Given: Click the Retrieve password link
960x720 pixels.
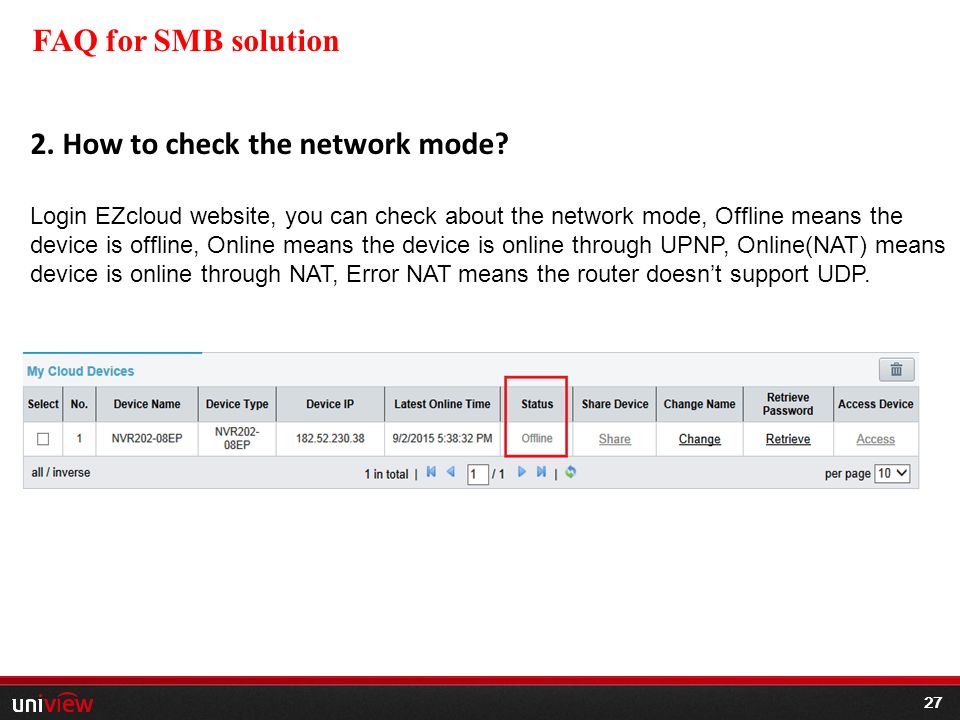Looking at the screenshot, I should coord(788,439).
